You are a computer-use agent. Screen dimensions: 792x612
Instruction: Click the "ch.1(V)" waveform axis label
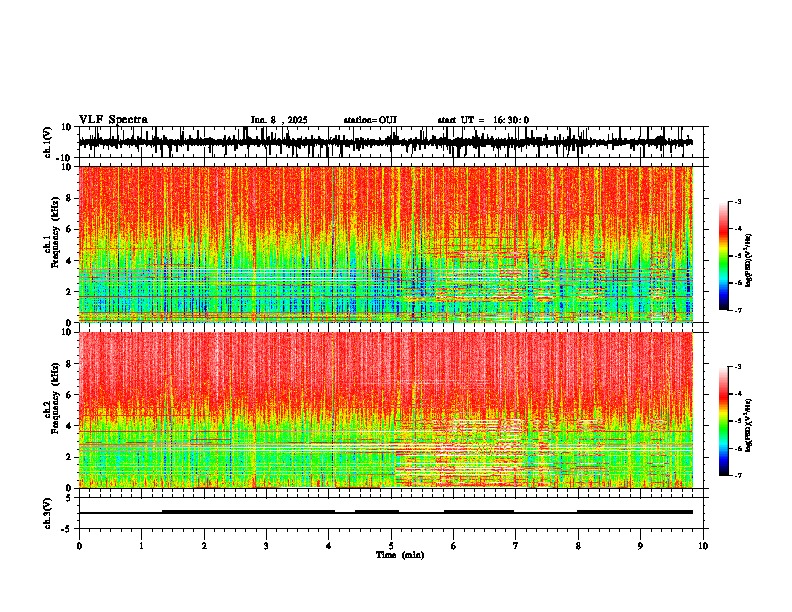pos(48,144)
